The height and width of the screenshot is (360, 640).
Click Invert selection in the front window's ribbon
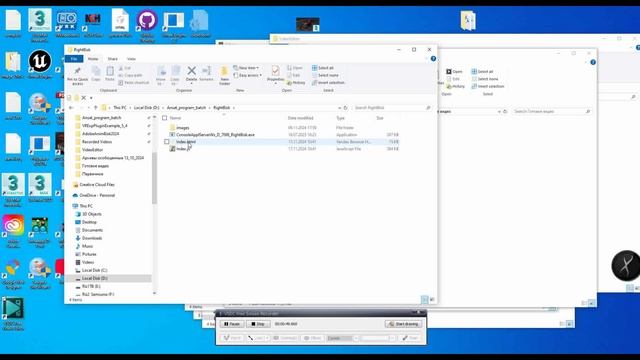click(329, 83)
